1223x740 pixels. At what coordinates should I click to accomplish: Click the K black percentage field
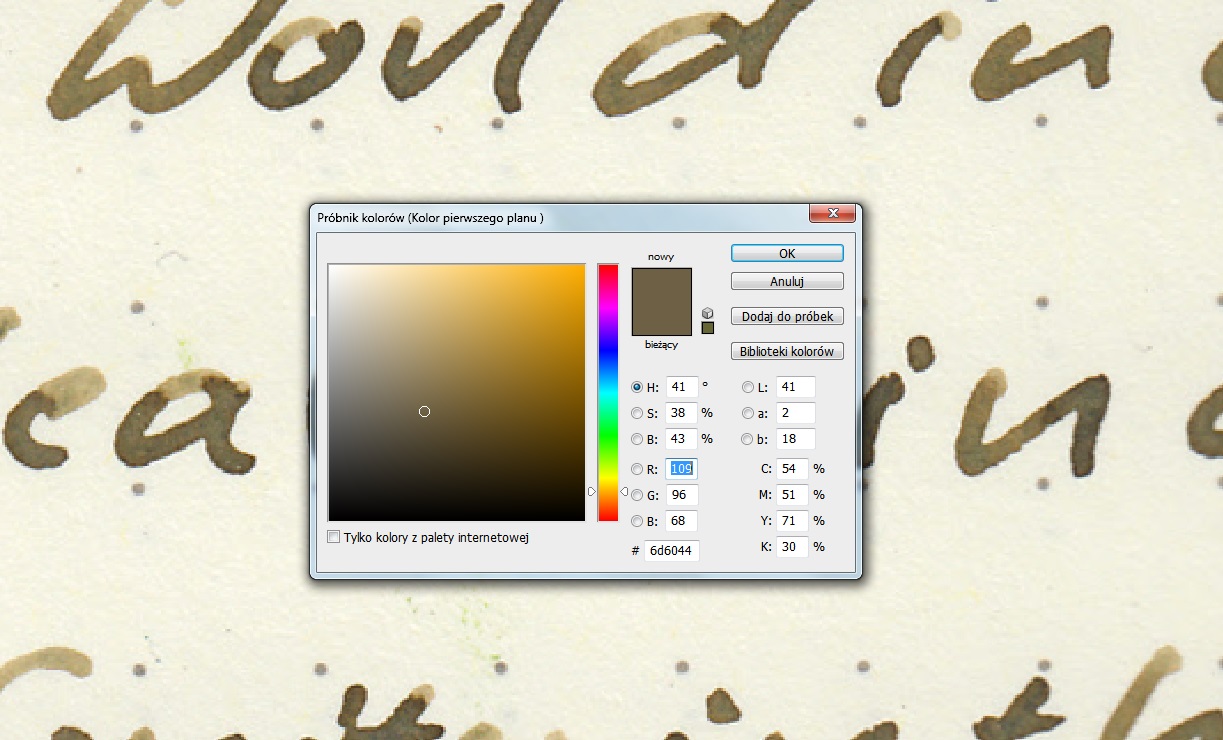[x=791, y=547]
